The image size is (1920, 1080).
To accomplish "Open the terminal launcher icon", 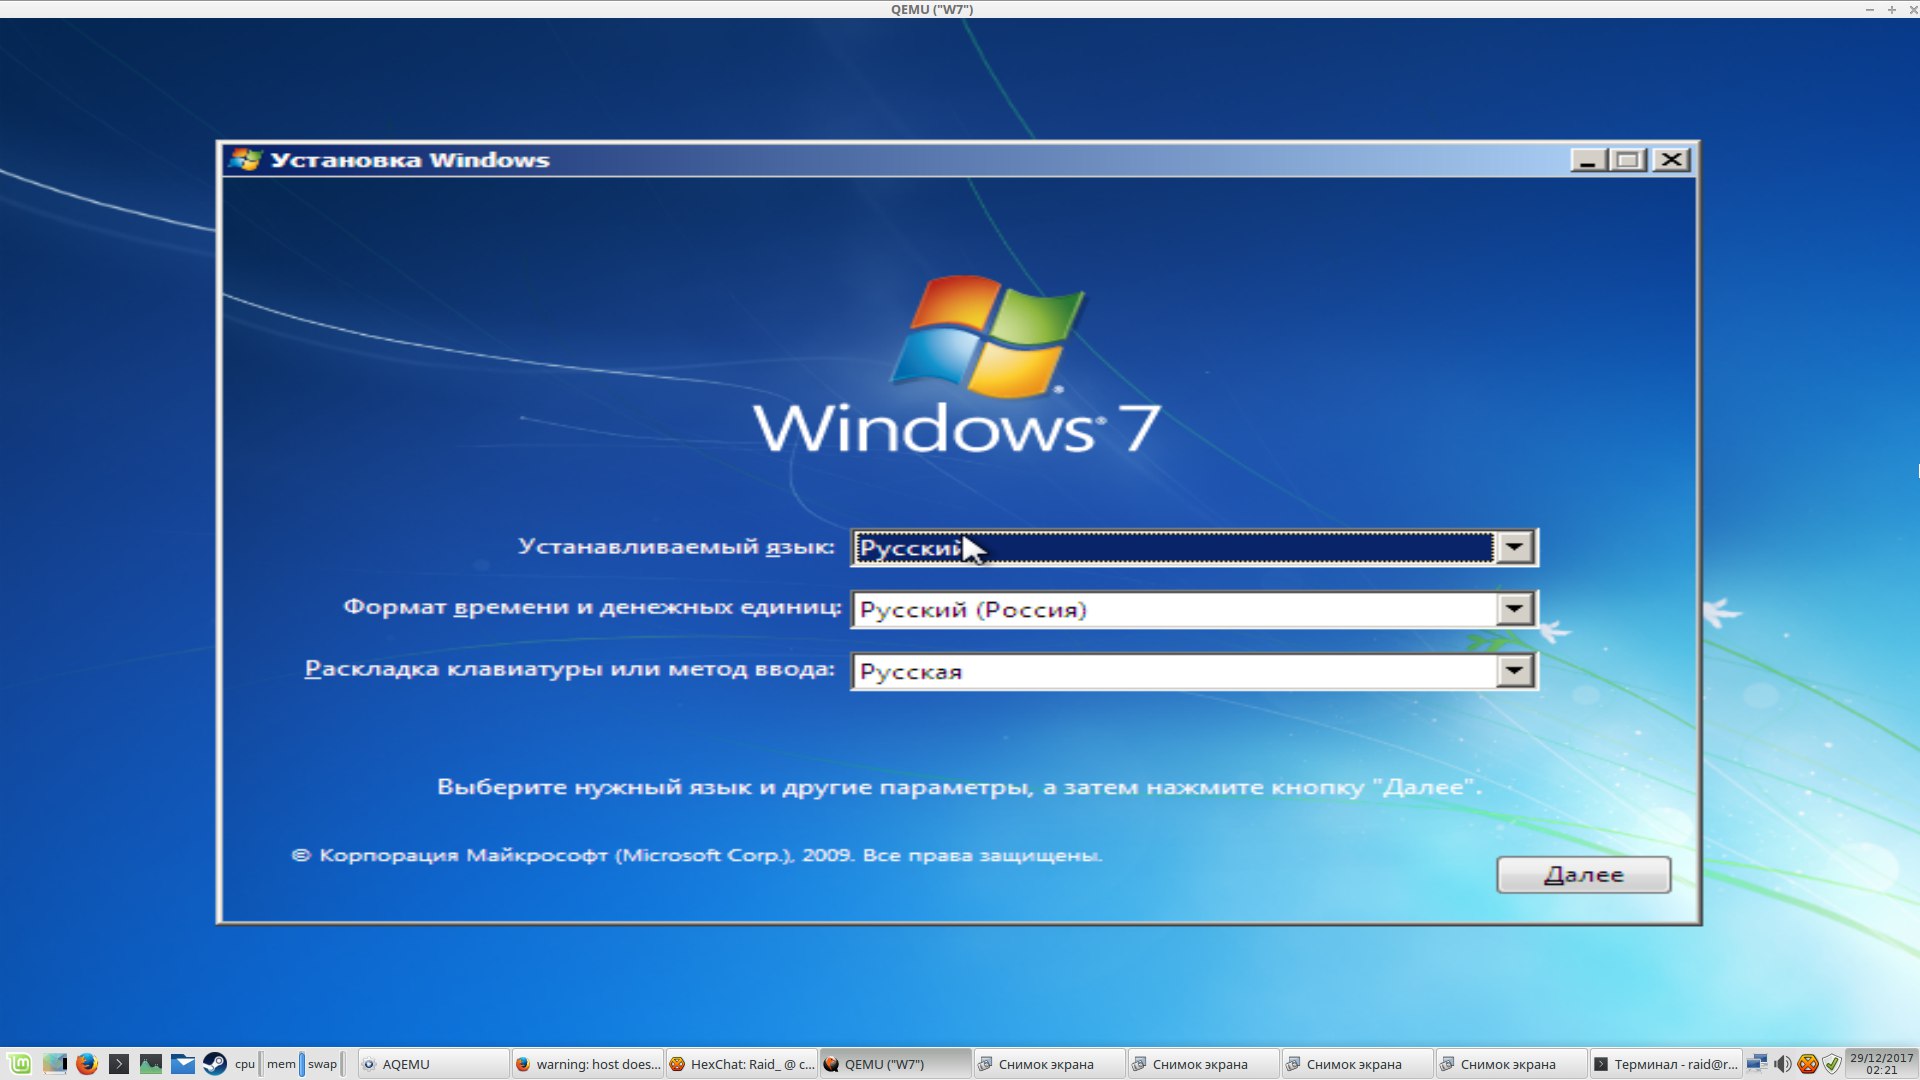I will [x=119, y=1064].
